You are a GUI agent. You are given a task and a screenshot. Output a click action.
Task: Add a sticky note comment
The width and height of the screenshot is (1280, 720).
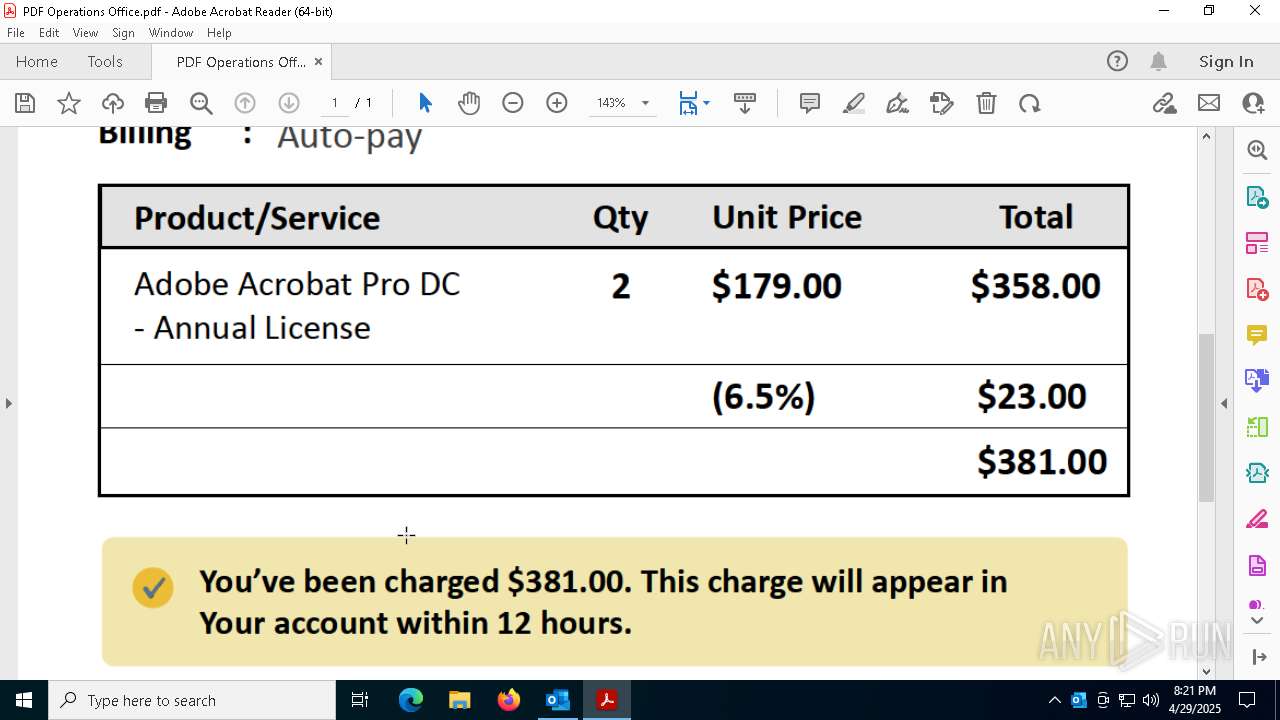point(810,103)
